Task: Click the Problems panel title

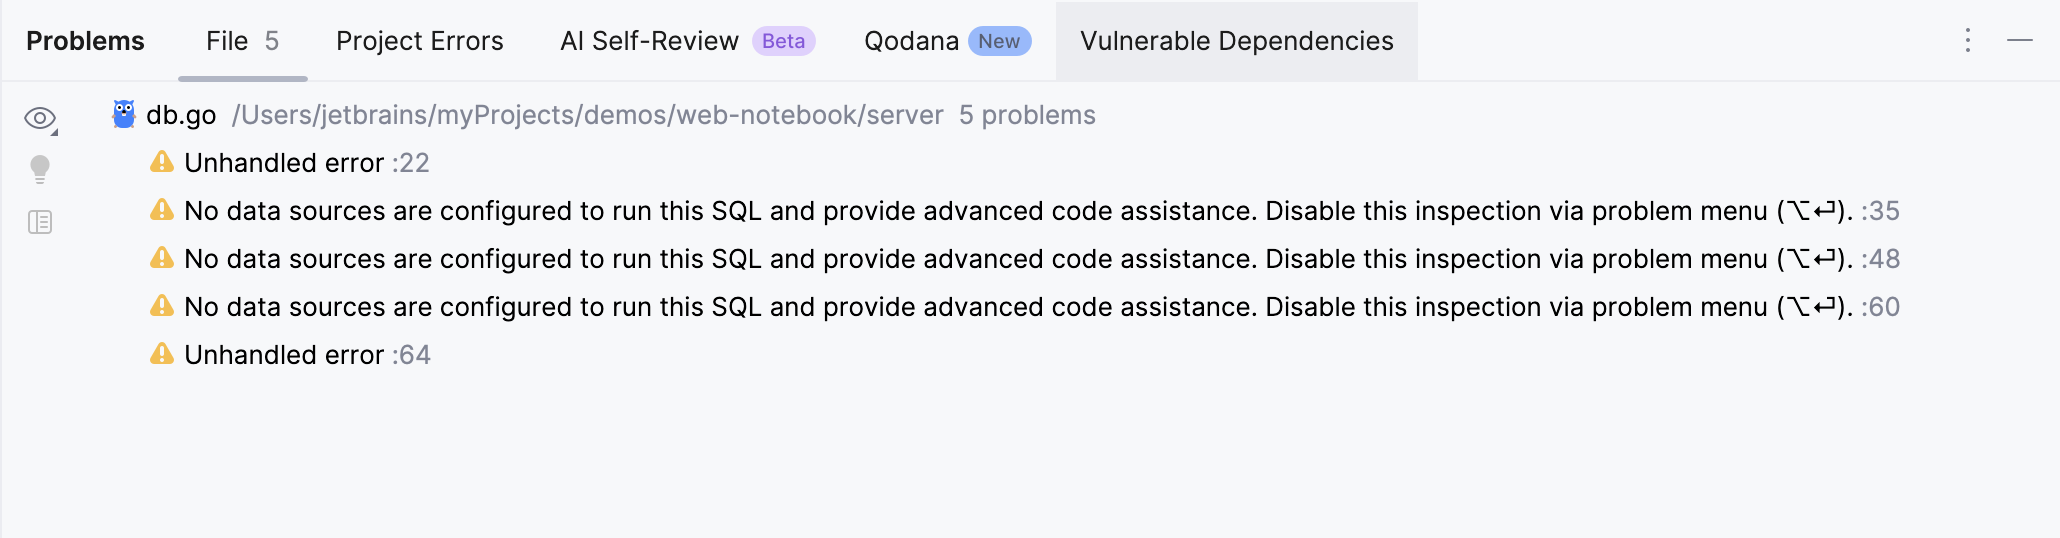Action: point(85,41)
